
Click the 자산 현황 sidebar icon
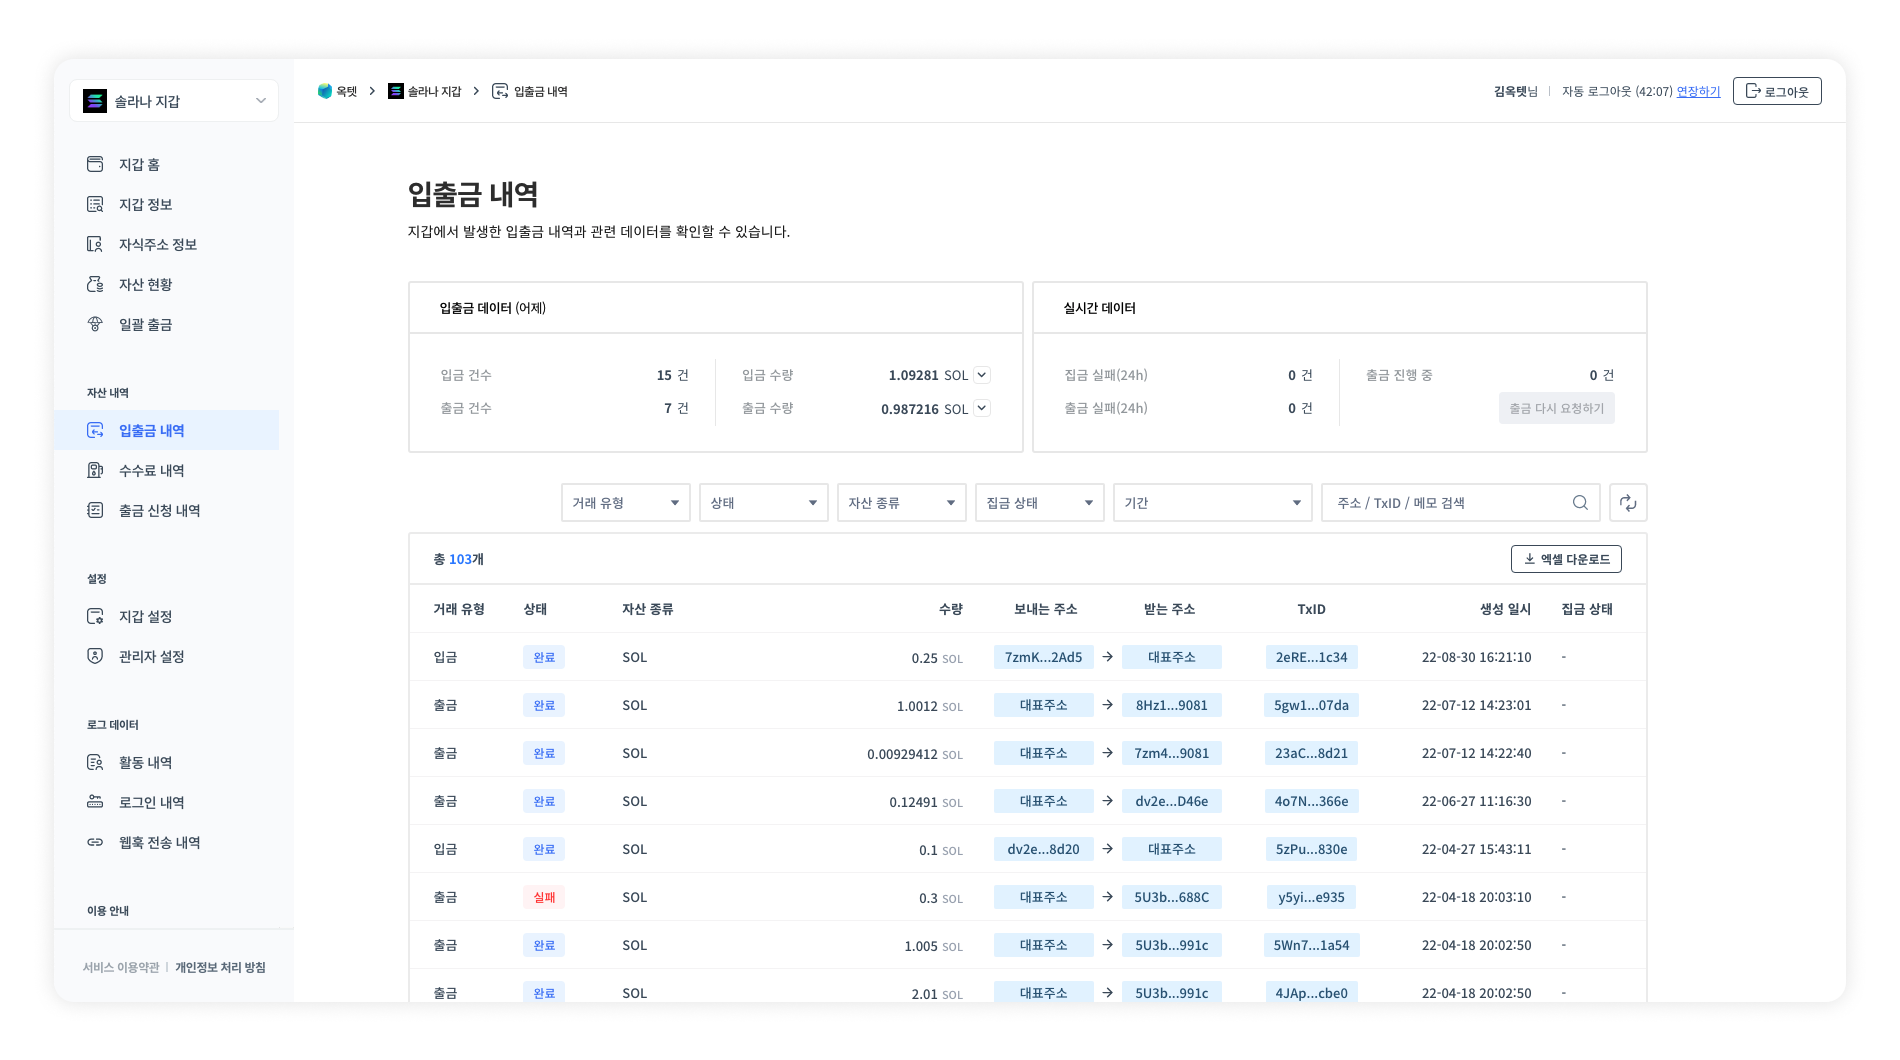tap(95, 284)
